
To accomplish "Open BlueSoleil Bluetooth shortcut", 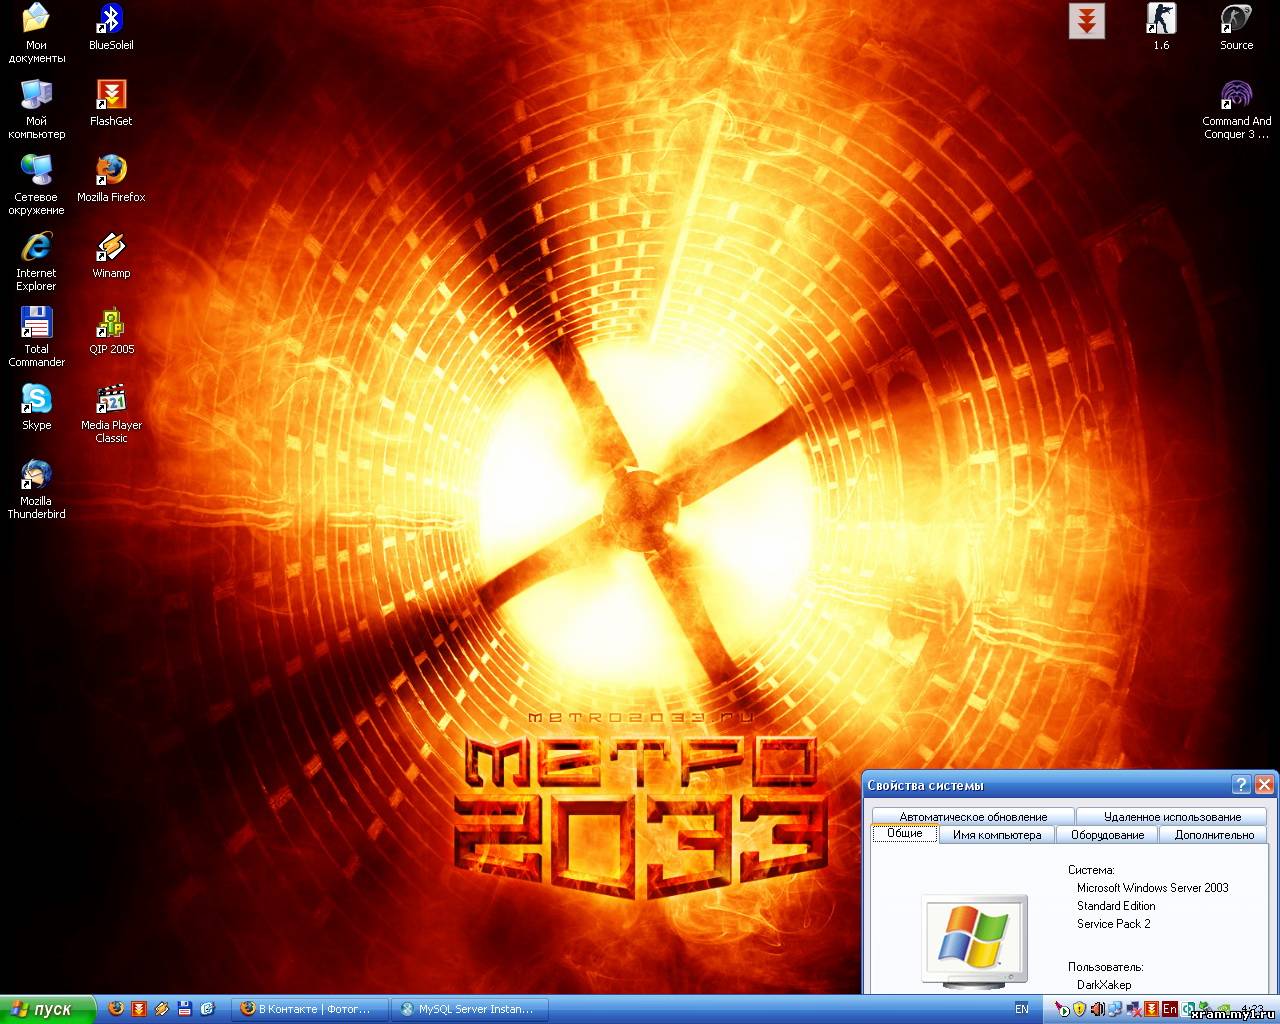I will (111, 27).
